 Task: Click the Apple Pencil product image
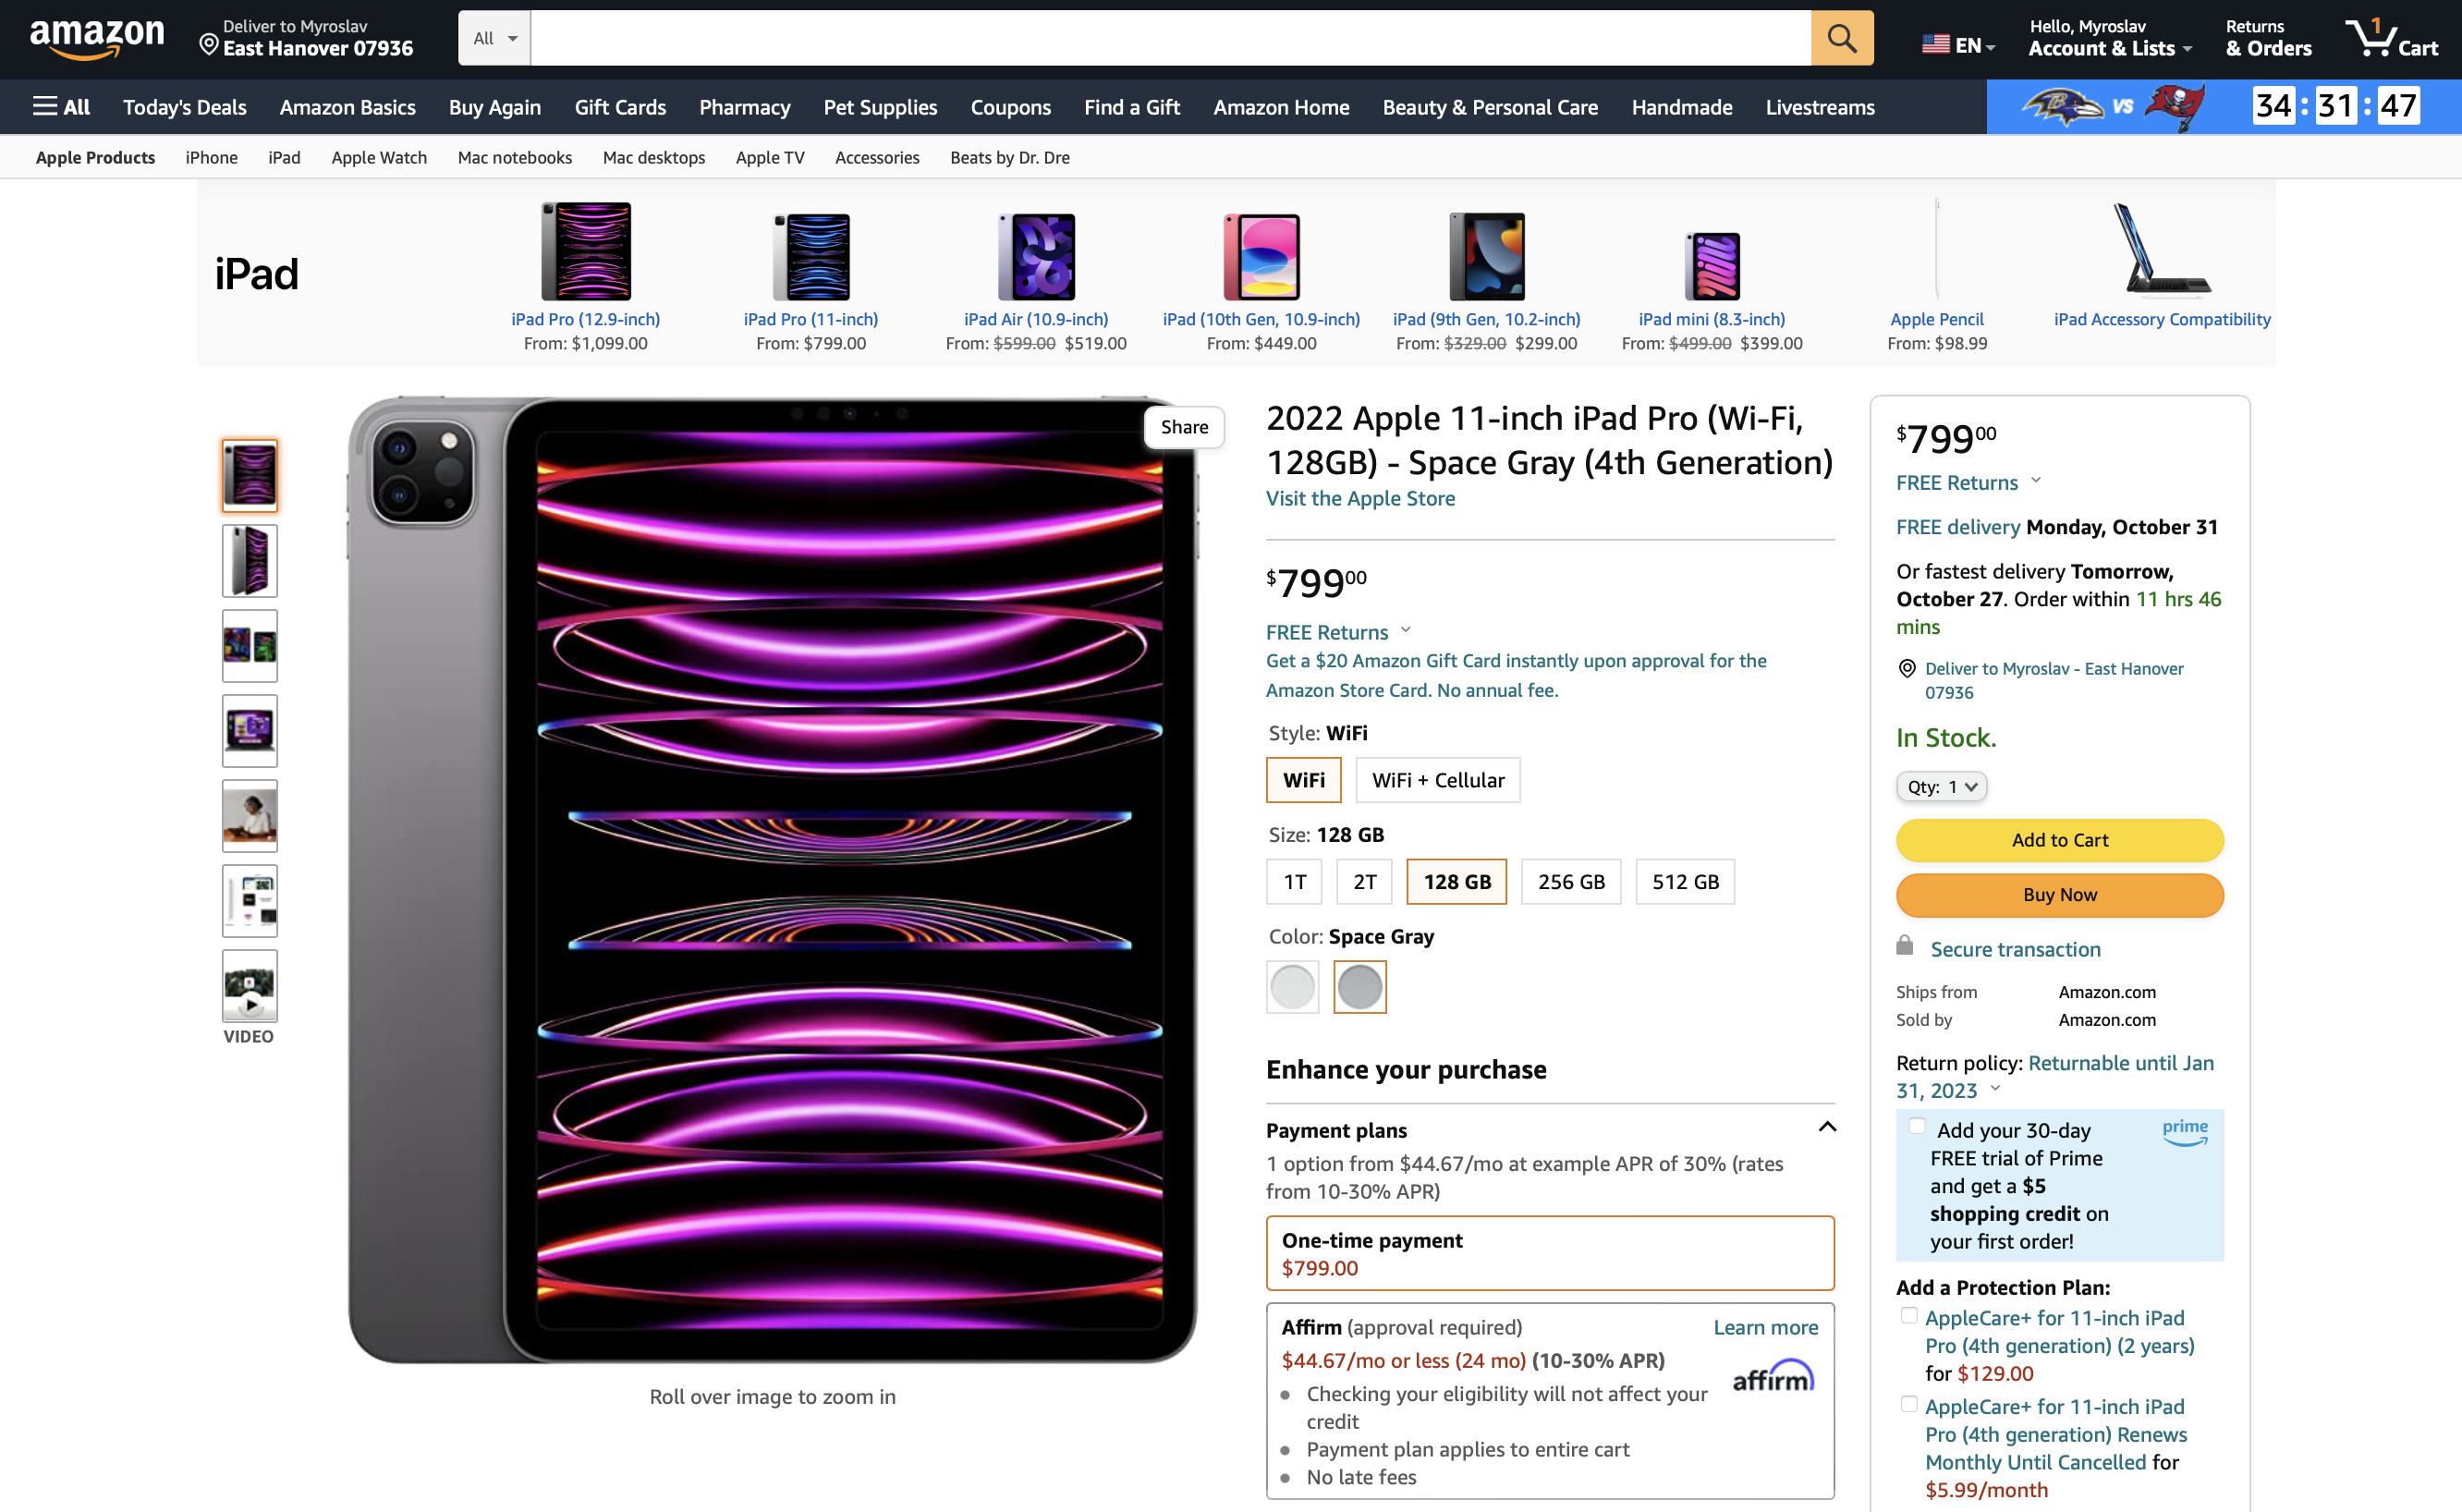[1936, 250]
